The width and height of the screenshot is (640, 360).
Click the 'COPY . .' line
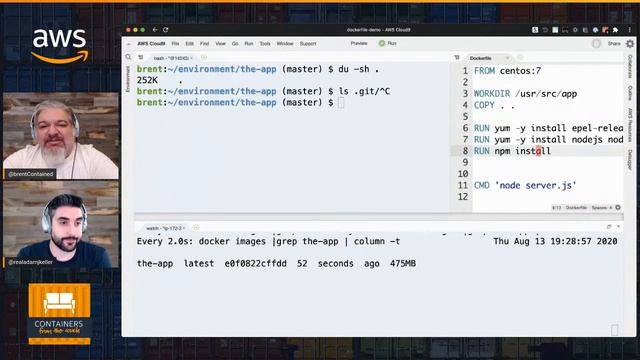tap(494, 105)
